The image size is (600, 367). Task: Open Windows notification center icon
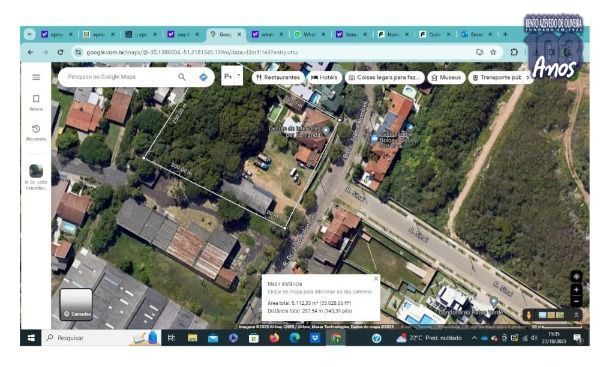point(578,338)
